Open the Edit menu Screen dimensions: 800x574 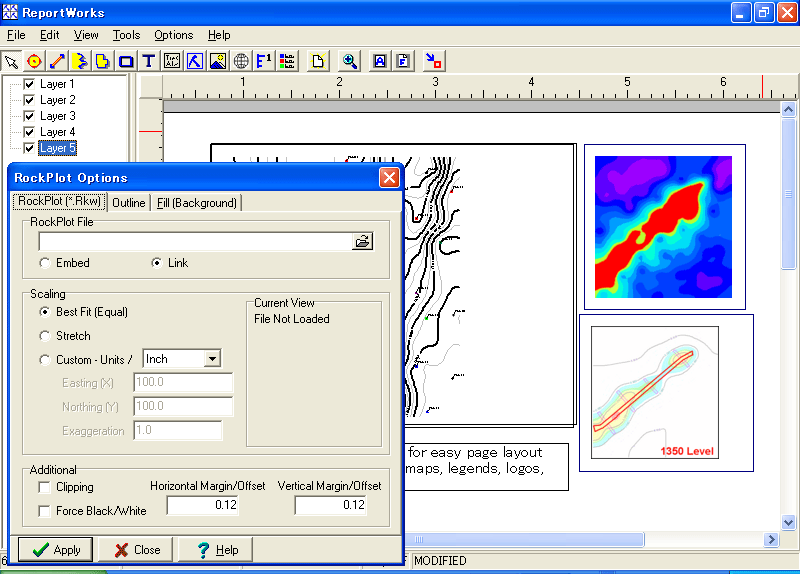click(49, 35)
